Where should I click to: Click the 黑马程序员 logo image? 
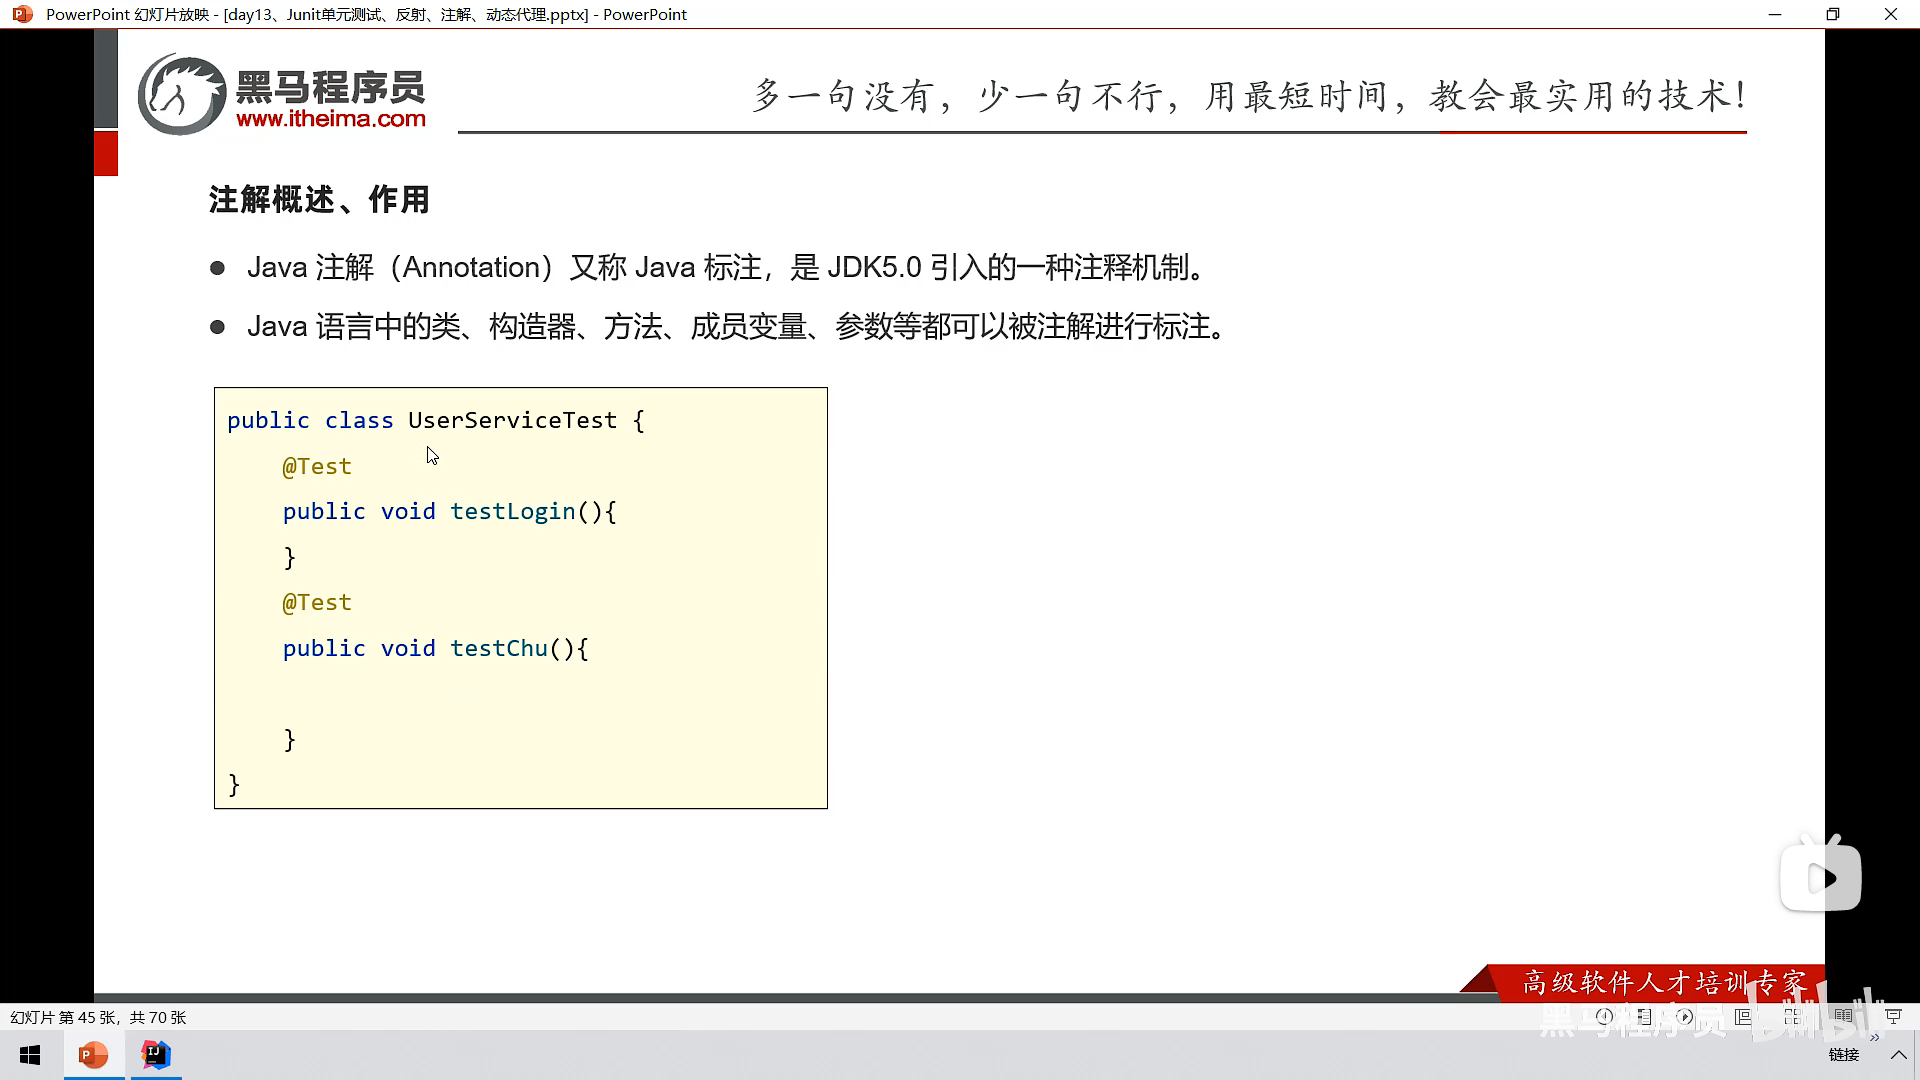click(181, 95)
